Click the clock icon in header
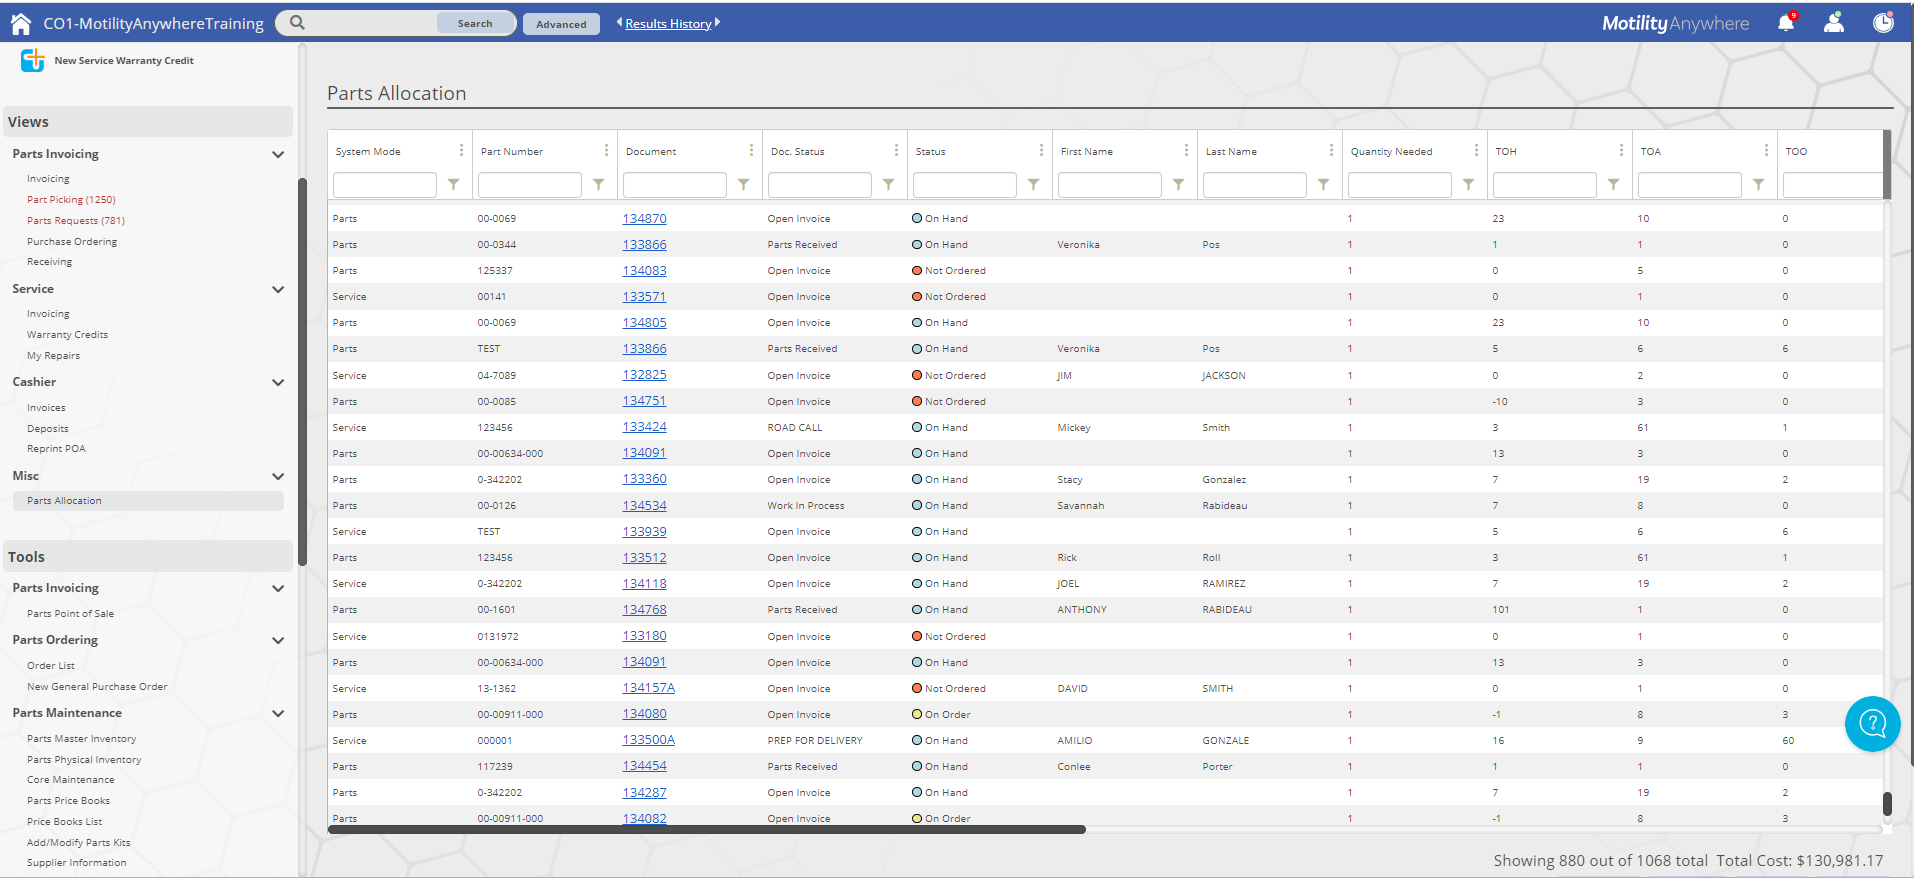This screenshot has height=878, width=1914. (1883, 23)
